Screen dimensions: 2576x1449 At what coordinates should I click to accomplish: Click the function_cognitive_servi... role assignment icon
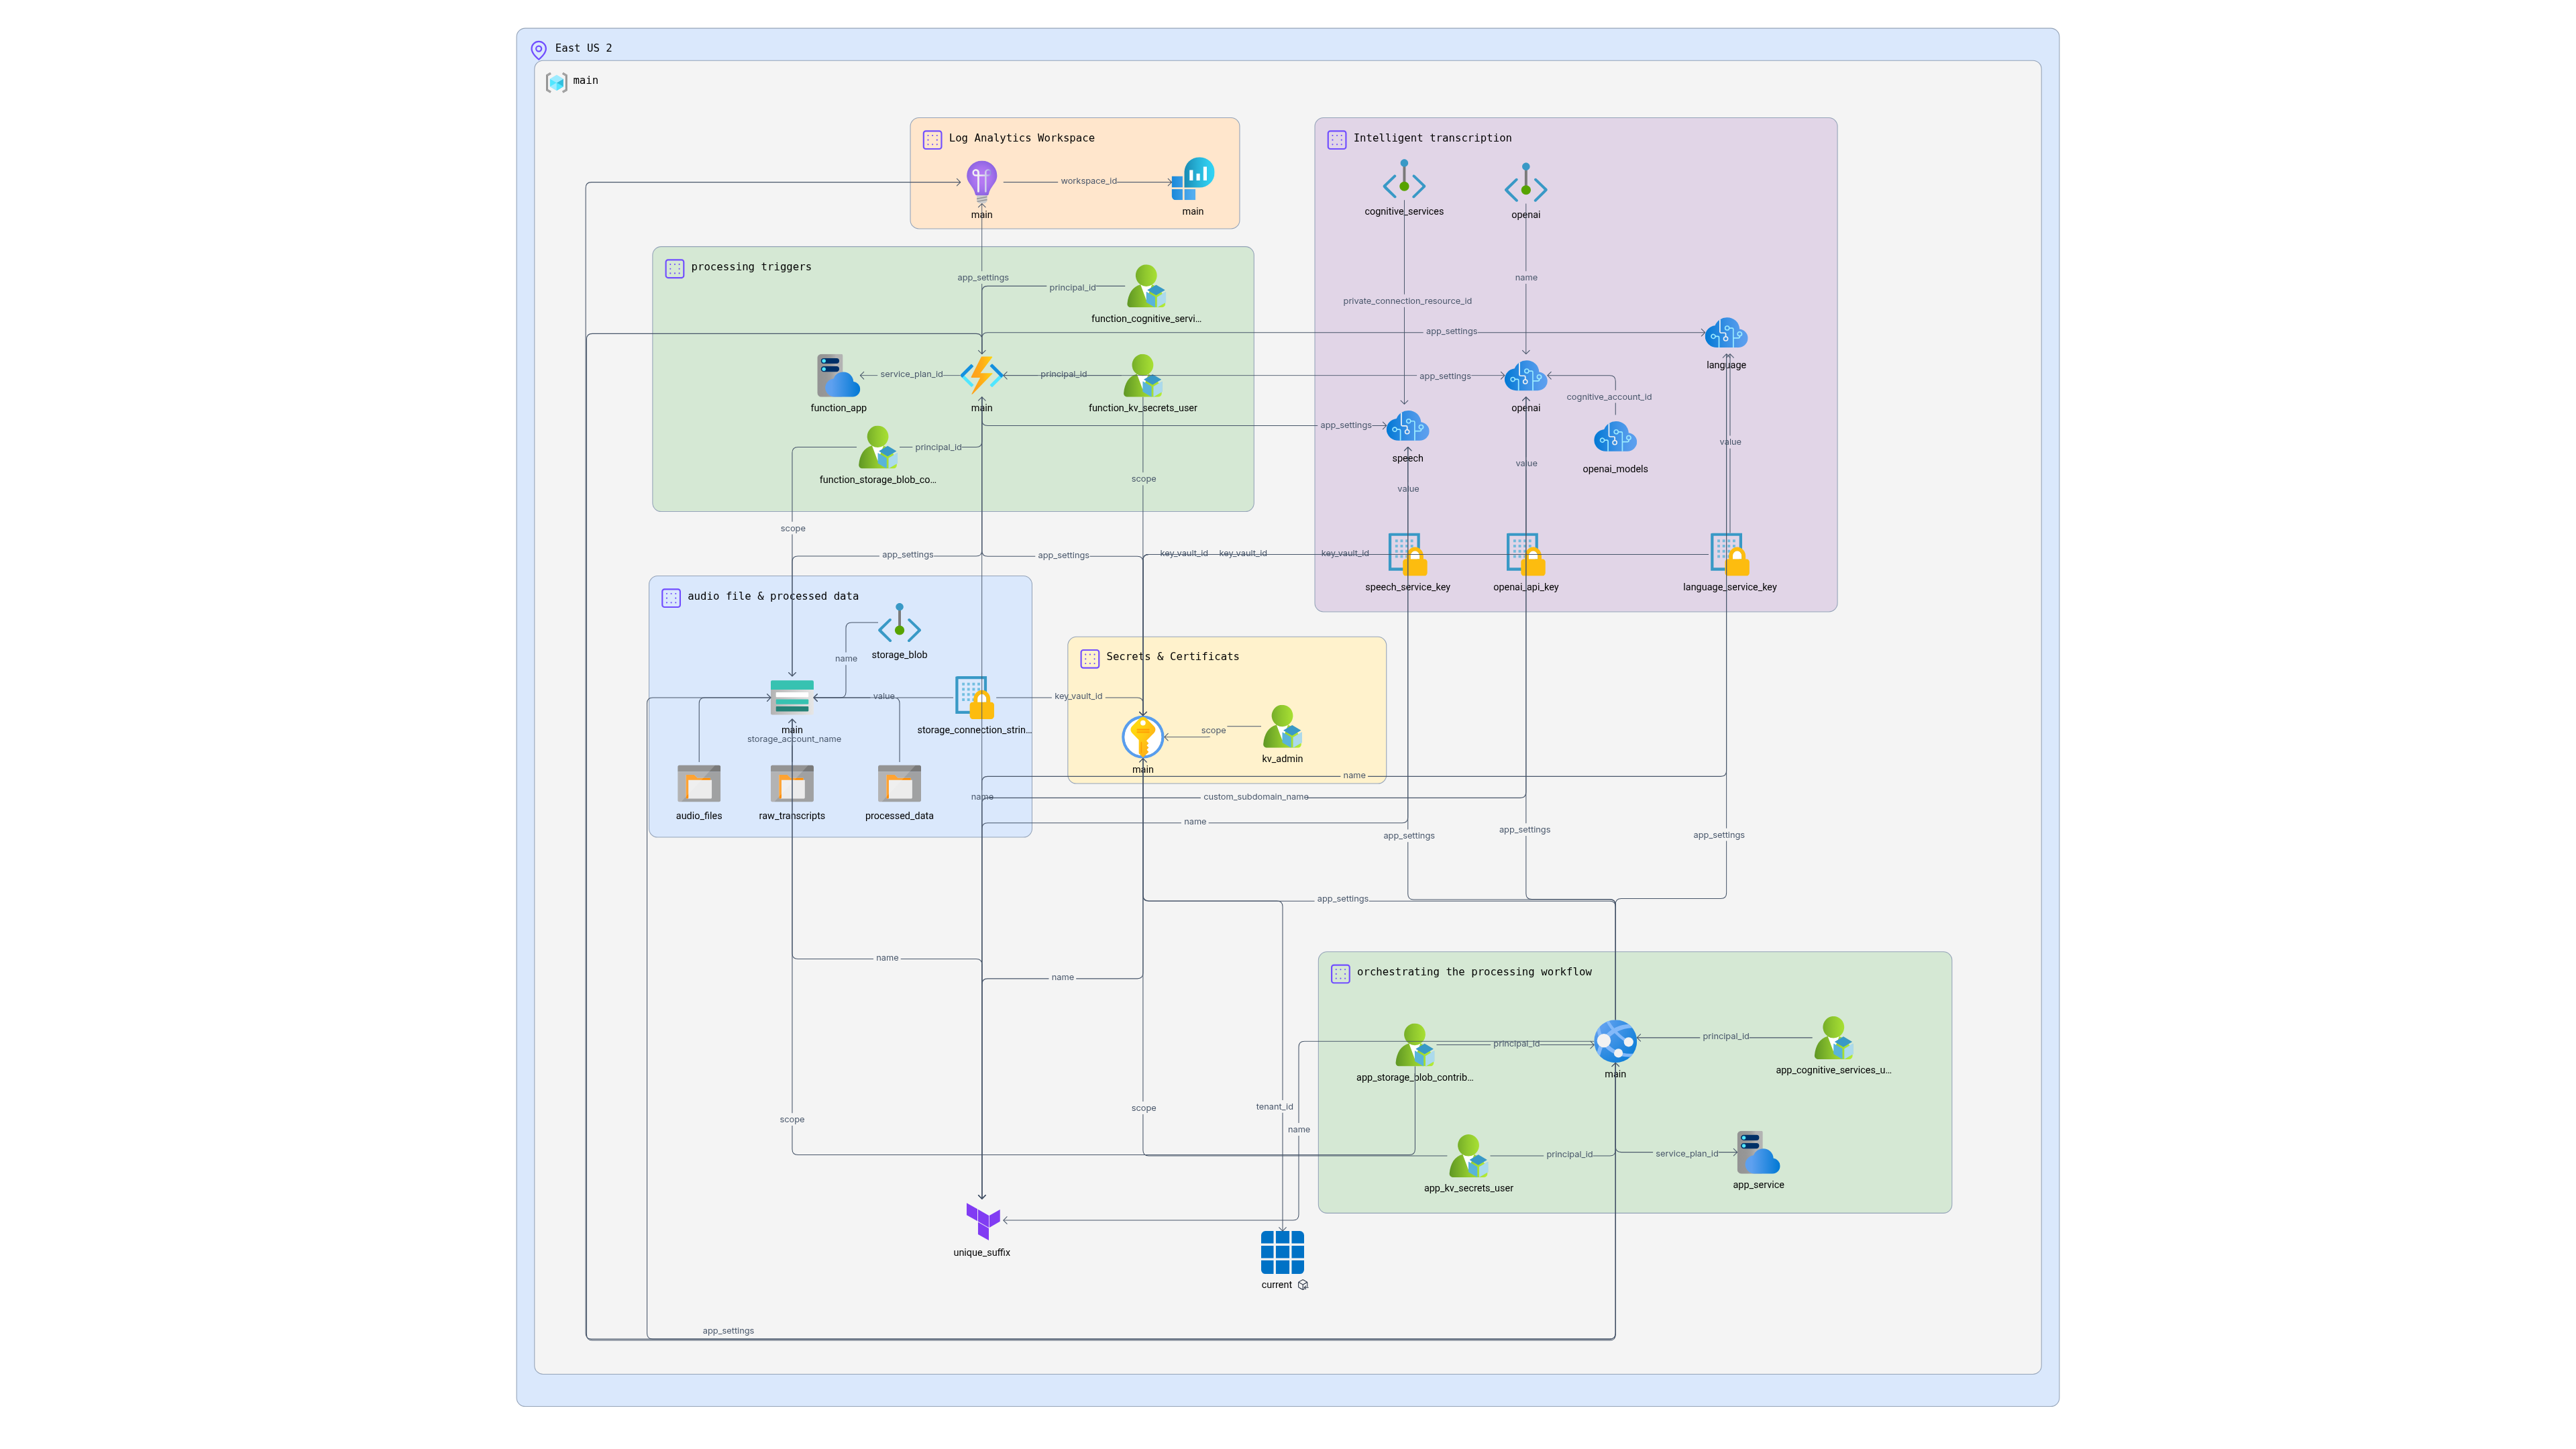pos(1146,287)
